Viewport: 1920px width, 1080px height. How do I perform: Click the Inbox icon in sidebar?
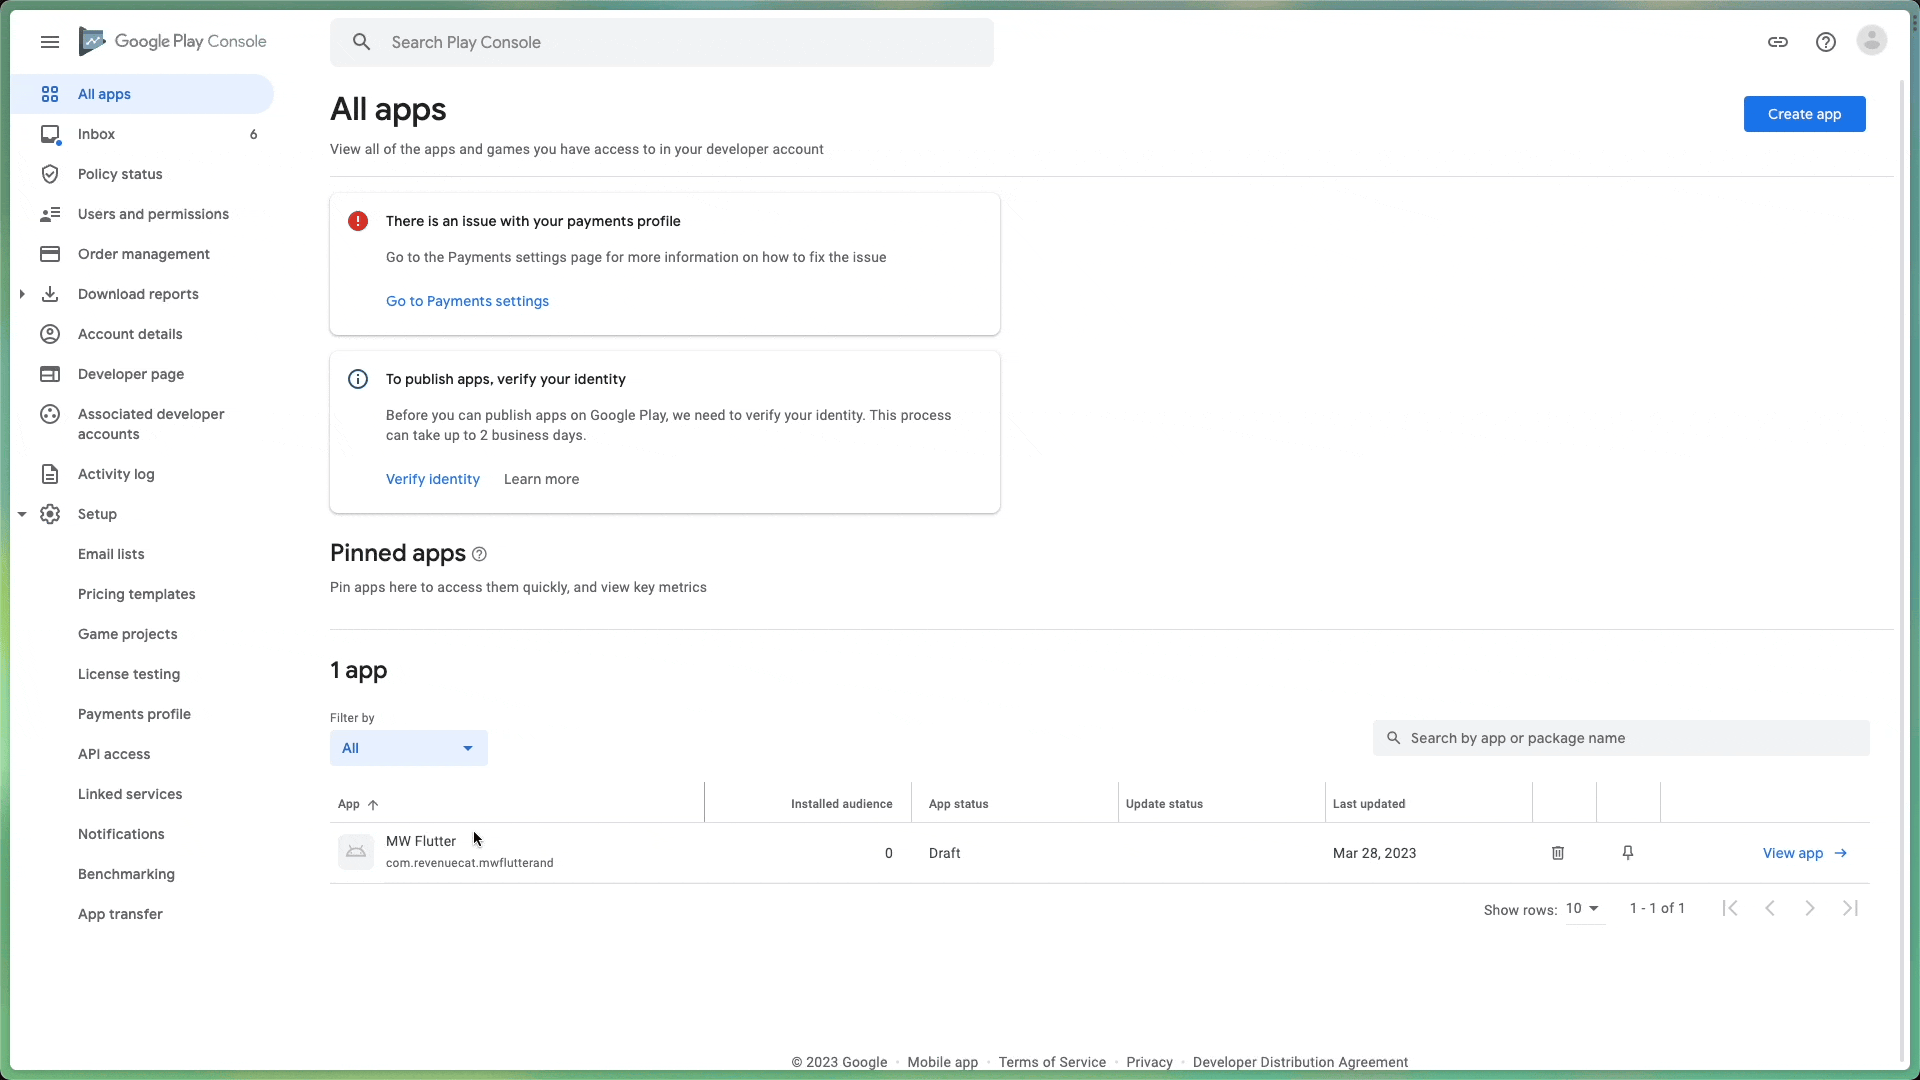[x=50, y=134]
